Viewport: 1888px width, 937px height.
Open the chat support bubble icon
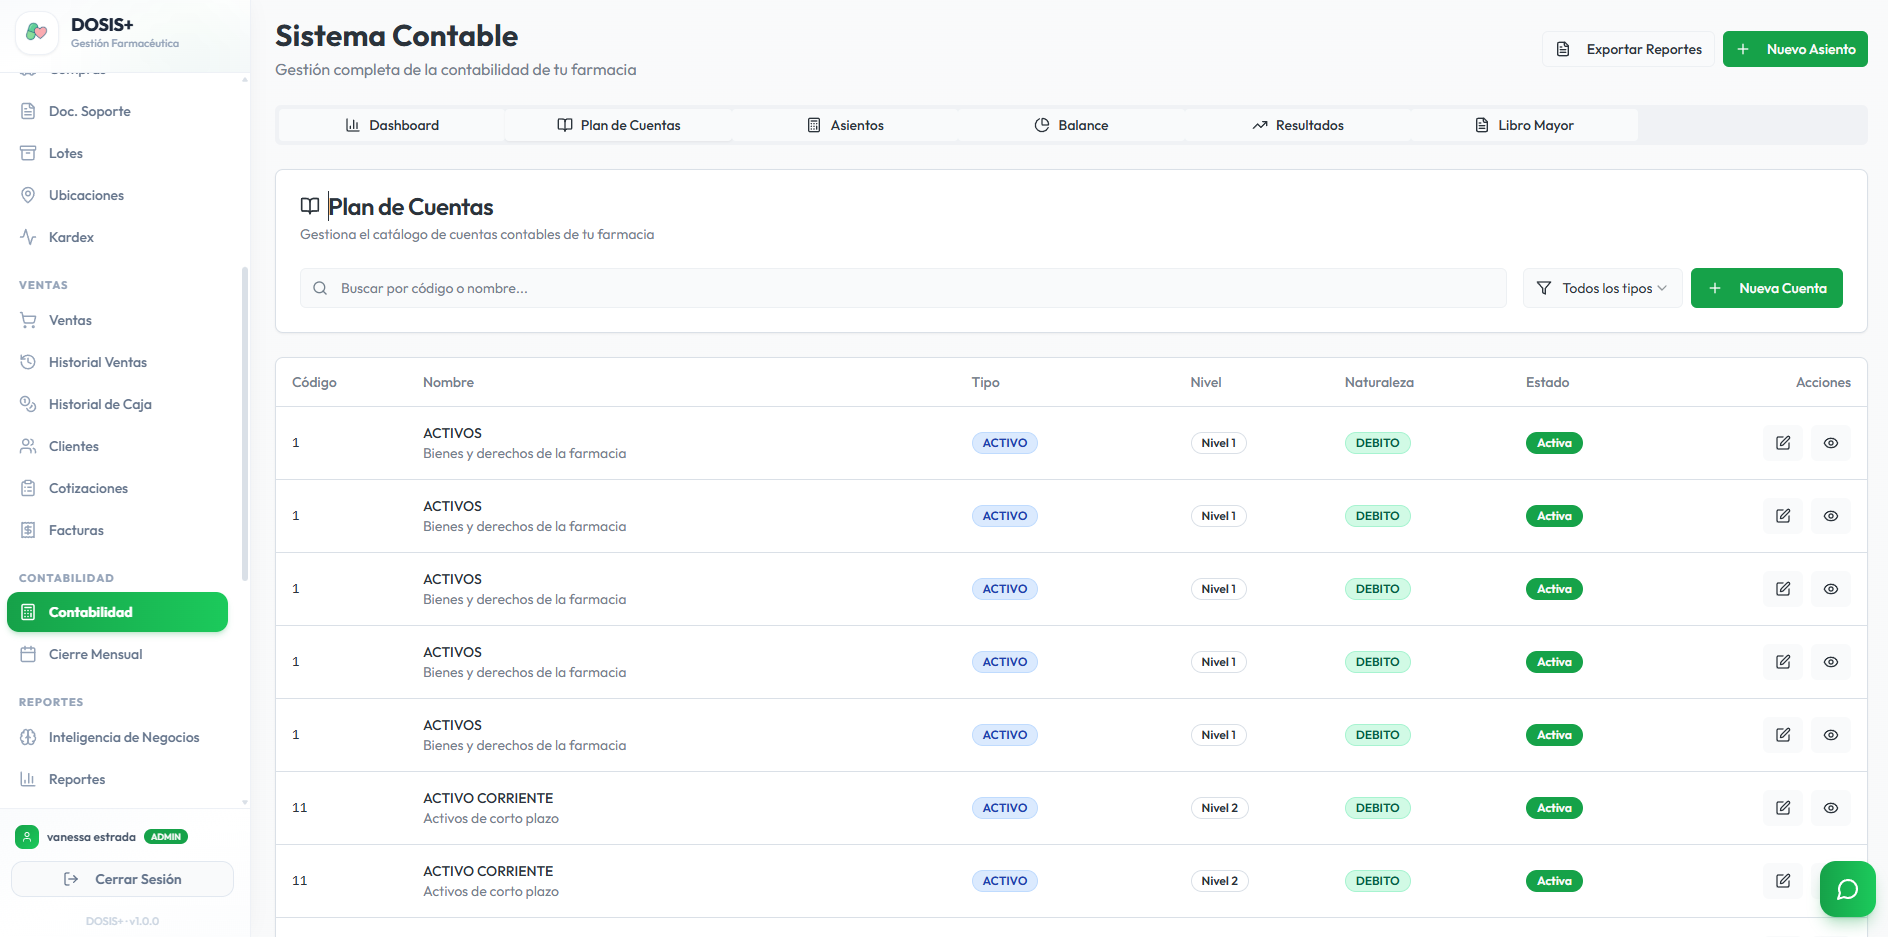[1847, 889]
